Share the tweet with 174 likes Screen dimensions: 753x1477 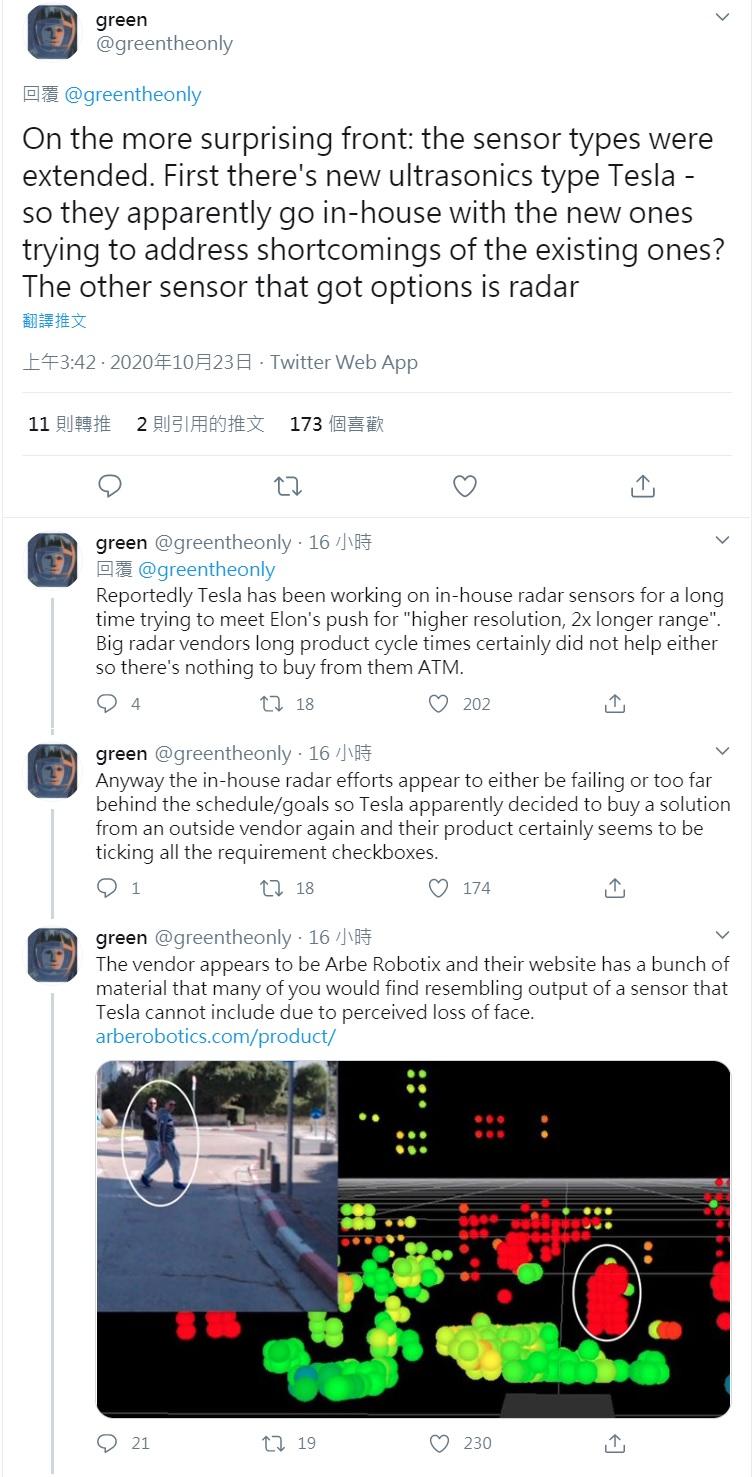point(615,888)
